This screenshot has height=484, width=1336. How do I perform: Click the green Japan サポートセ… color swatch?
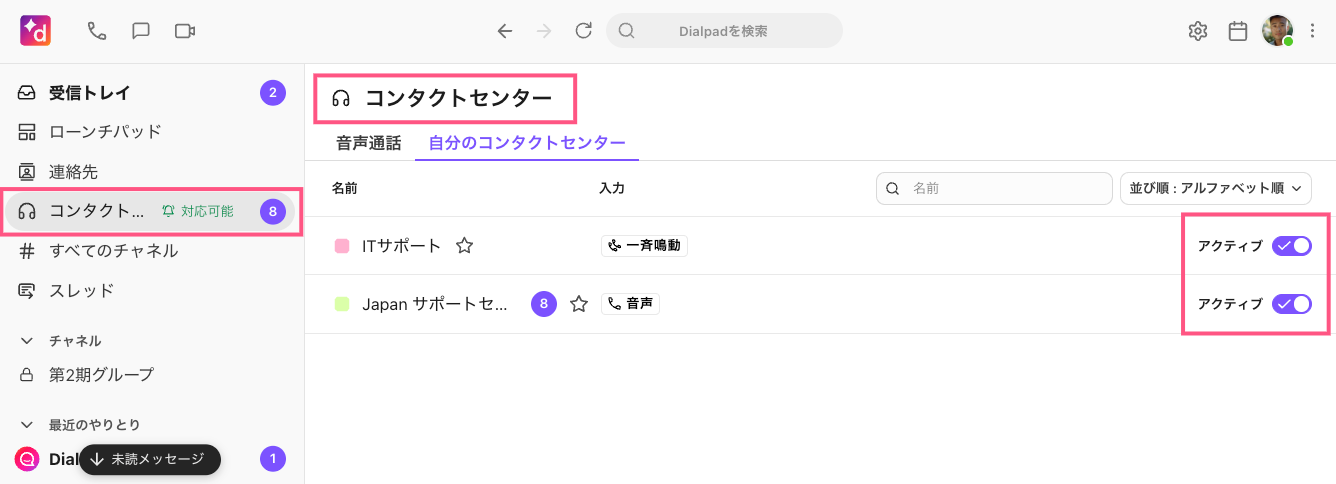[x=342, y=304]
